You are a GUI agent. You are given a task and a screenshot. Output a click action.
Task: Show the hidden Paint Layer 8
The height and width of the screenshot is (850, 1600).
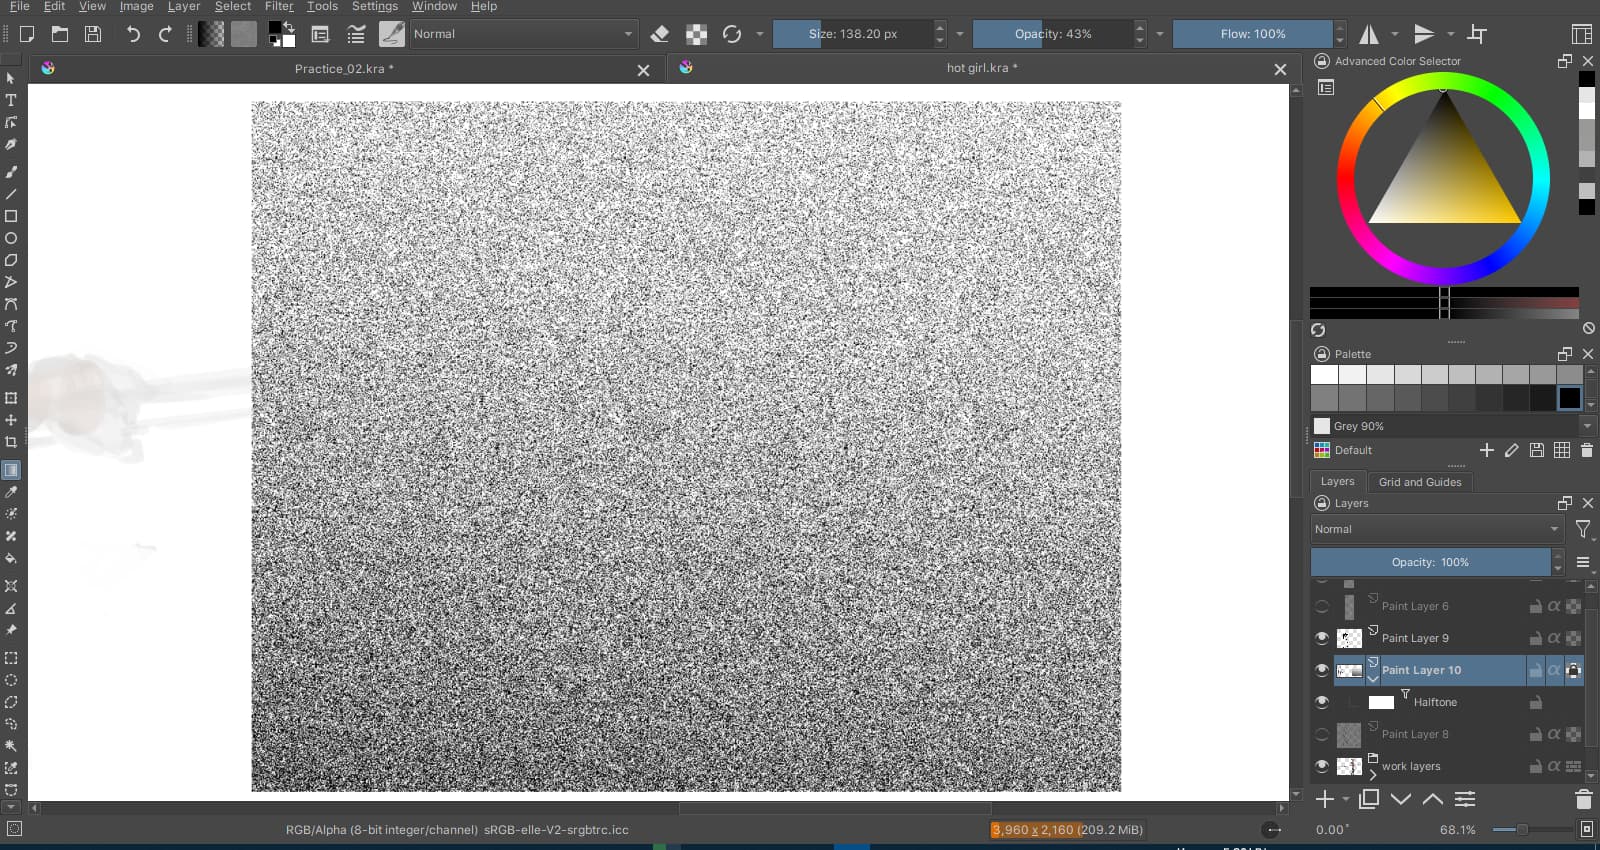tap(1322, 734)
